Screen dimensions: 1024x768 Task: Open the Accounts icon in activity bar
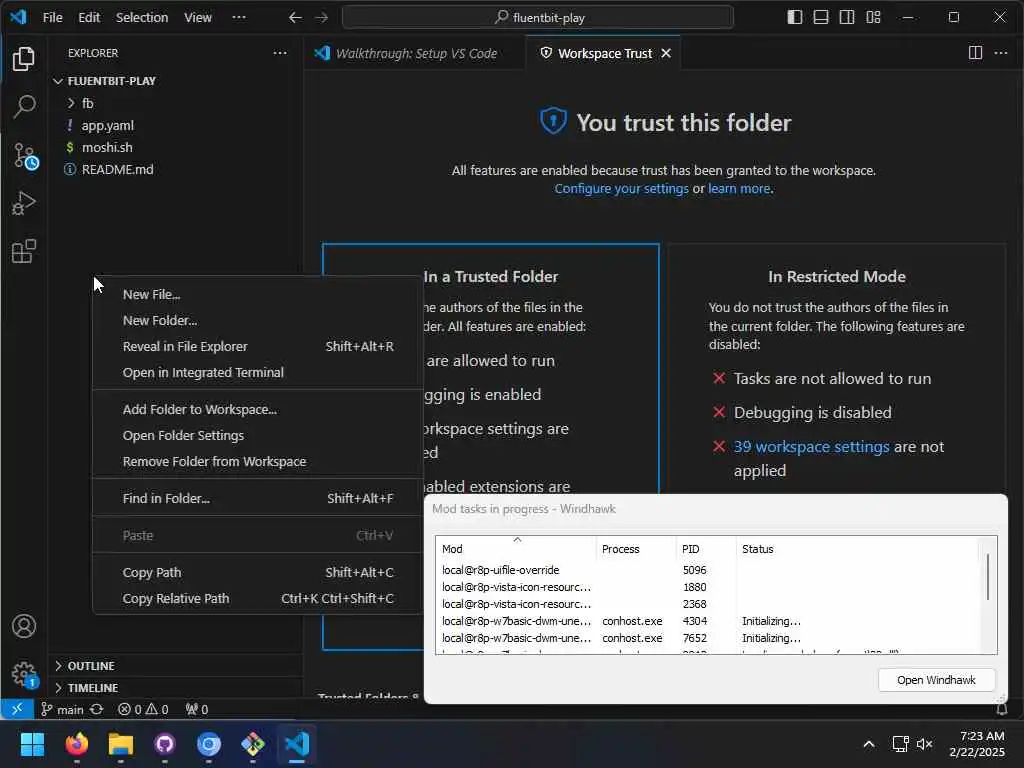(24, 626)
